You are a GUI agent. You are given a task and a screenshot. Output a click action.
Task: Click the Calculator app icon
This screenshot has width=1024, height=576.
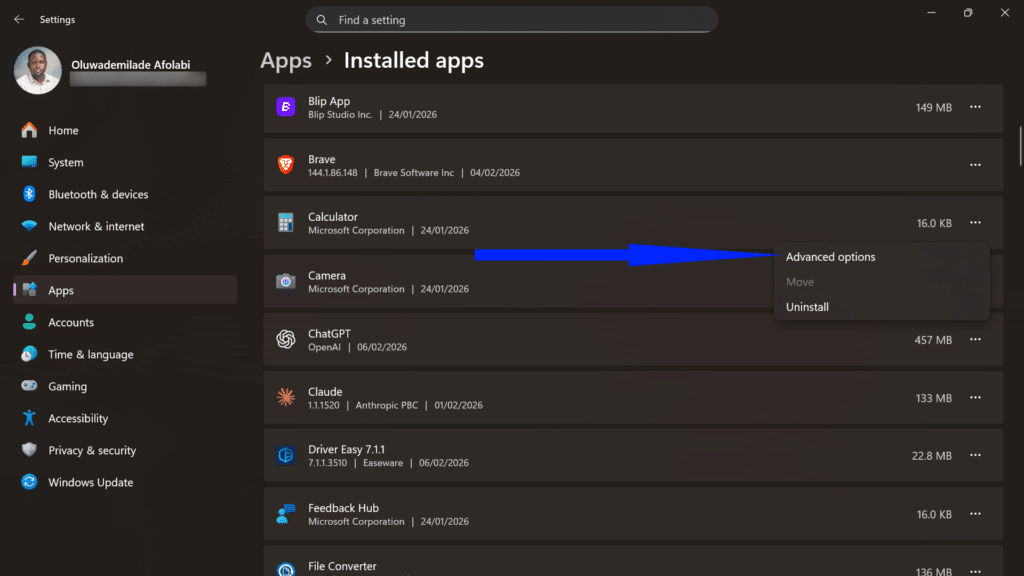pos(285,223)
